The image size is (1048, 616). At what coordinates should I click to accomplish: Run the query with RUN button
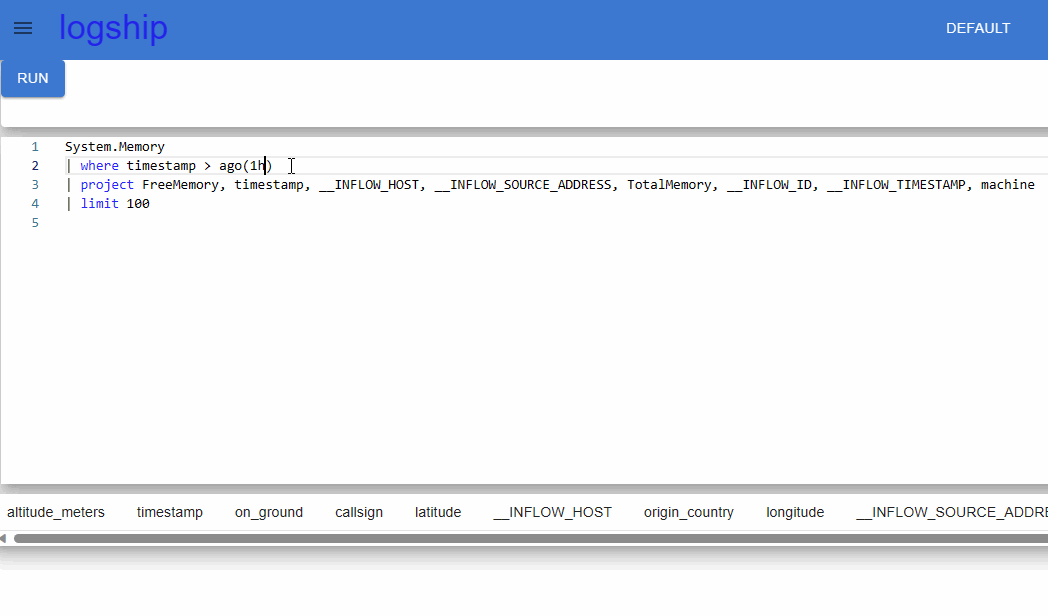click(x=33, y=78)
